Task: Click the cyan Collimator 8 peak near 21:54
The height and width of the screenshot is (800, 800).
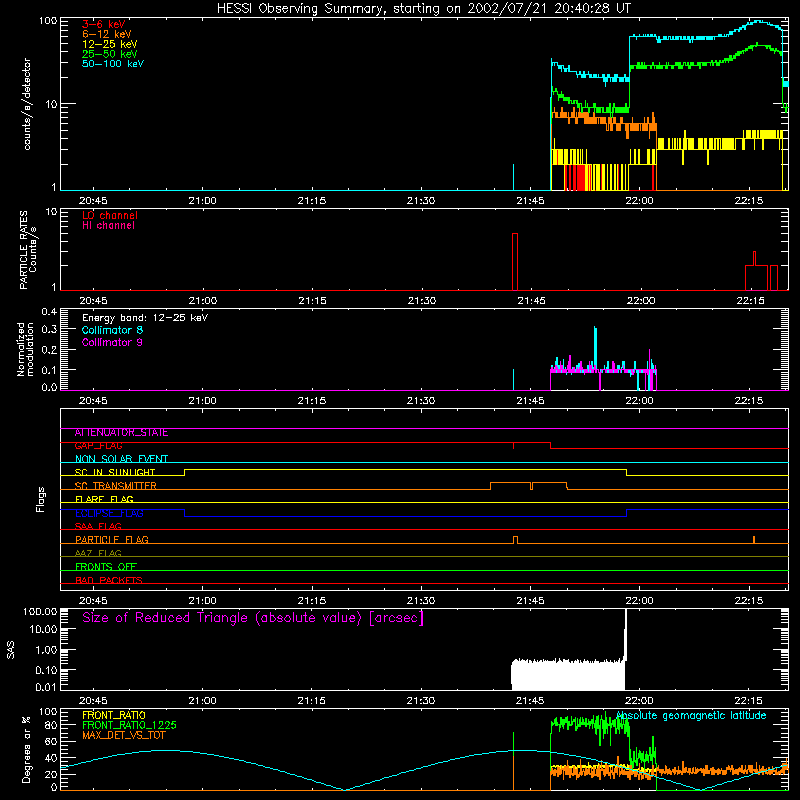Action: click(595, 347)
